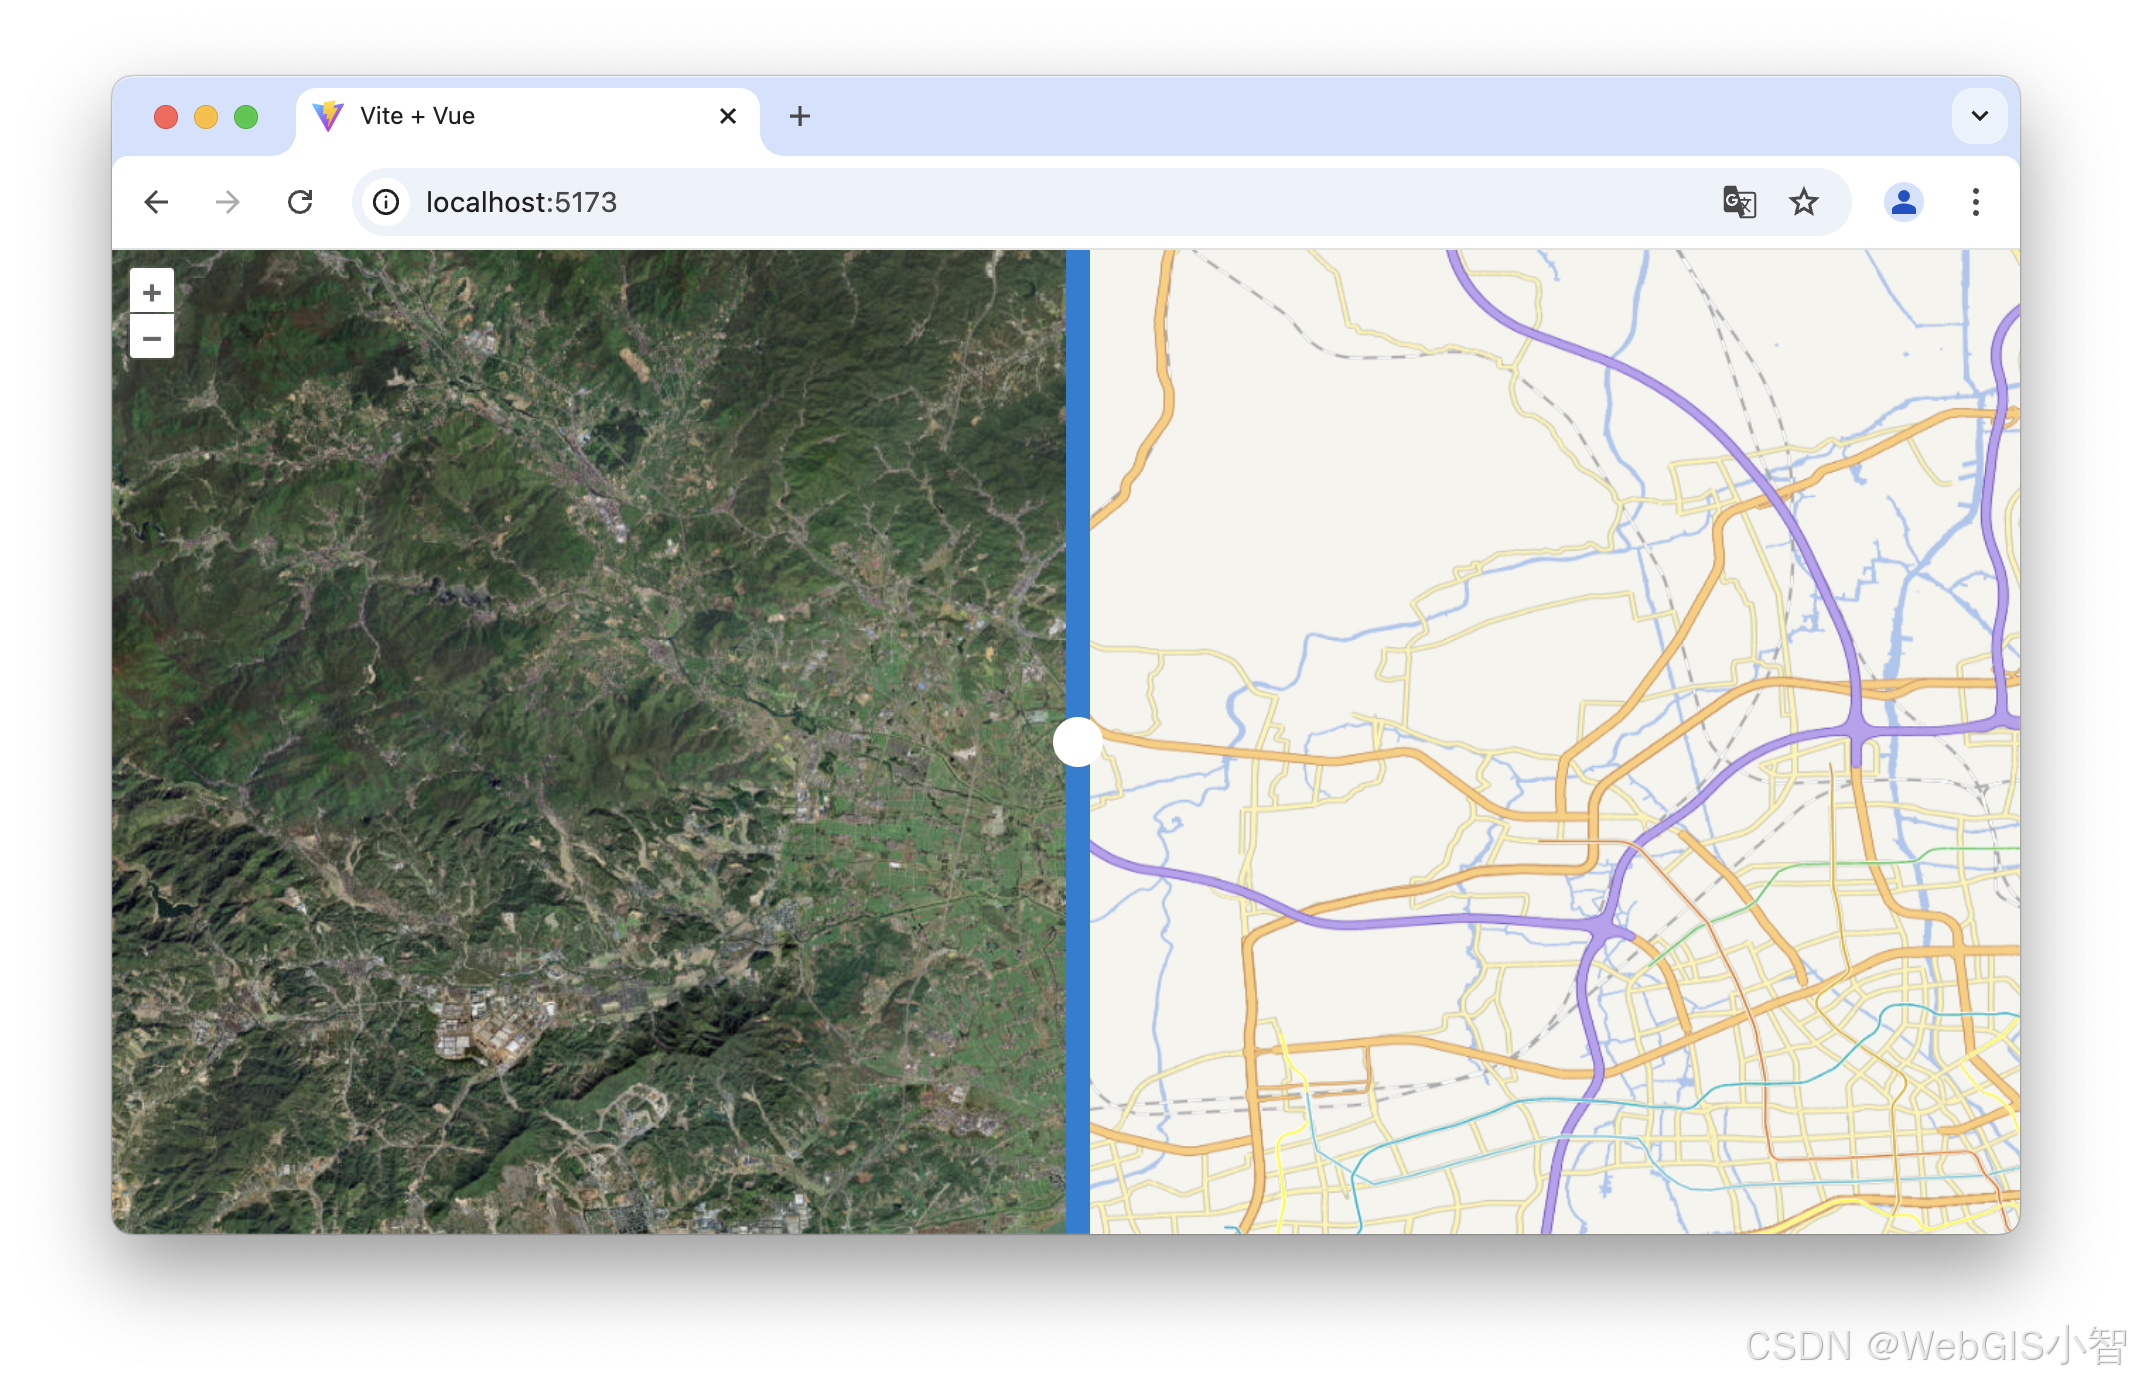Viewport: 2132px width, 1382px height.
Task: Click the map zoom in plus button
Action: [152, 292]
